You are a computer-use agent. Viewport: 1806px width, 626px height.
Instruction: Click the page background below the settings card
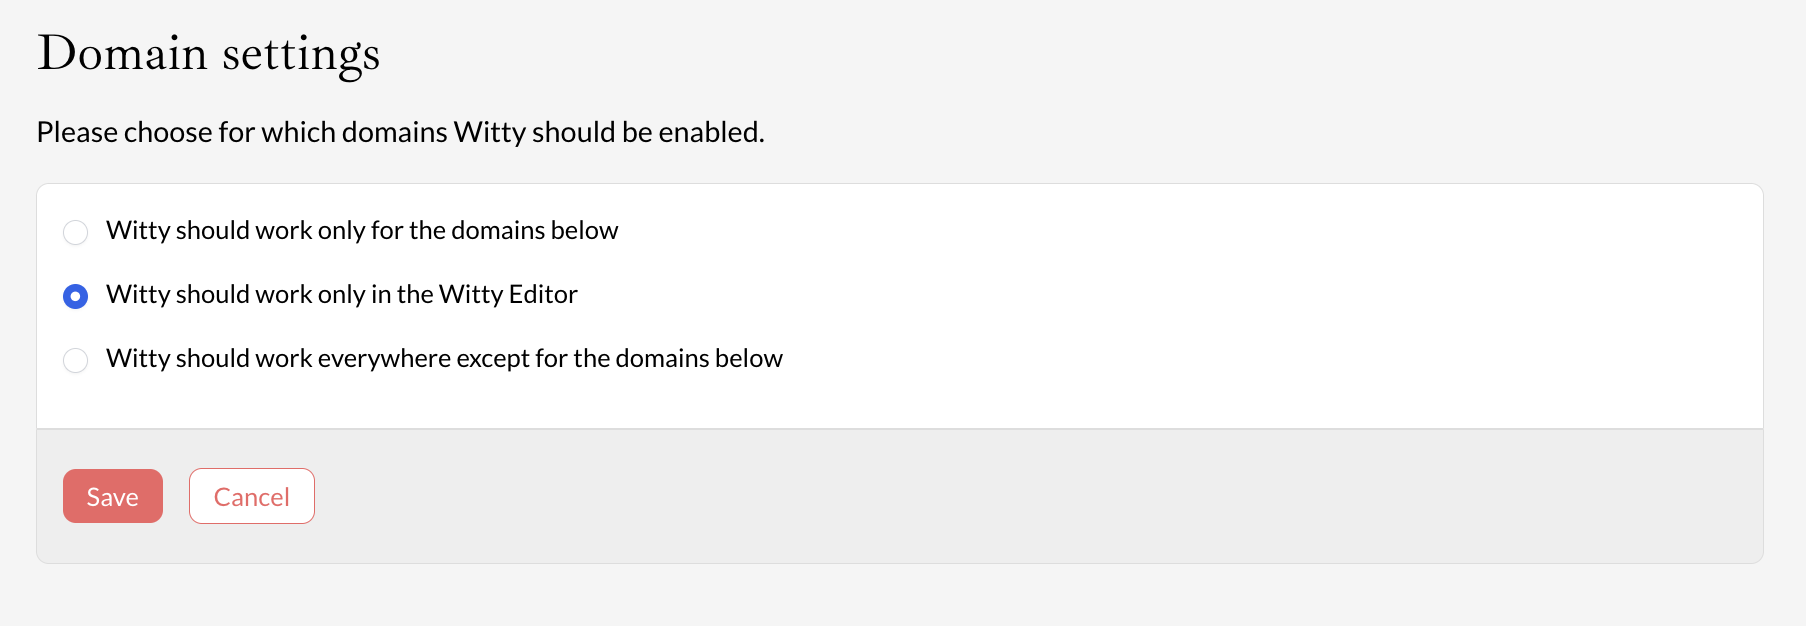(900, 596)
